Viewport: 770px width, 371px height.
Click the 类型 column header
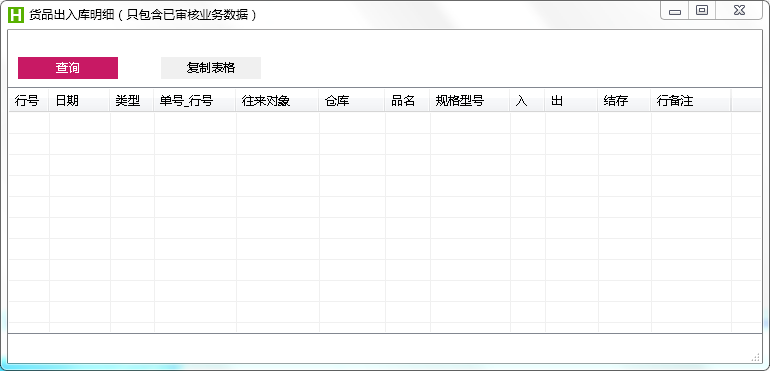(132, 101)
